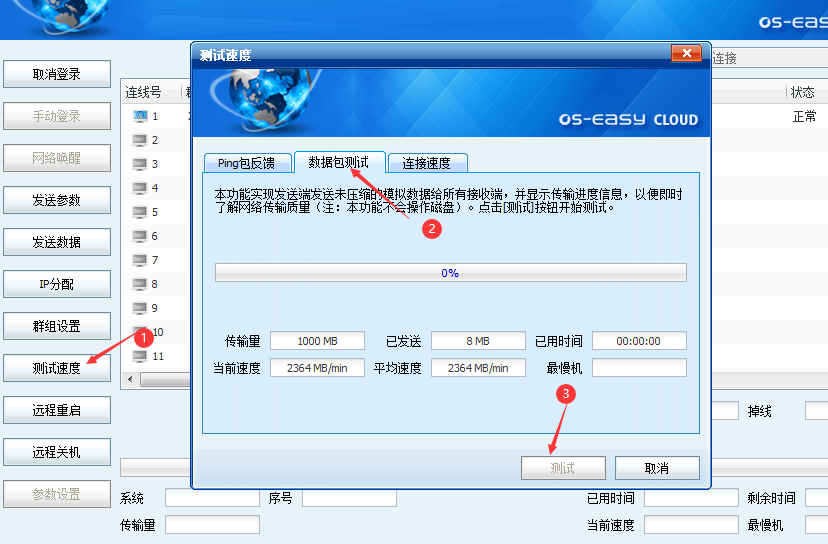Click computer icon for connection 3
828x544 pixels.
point(140,164)
